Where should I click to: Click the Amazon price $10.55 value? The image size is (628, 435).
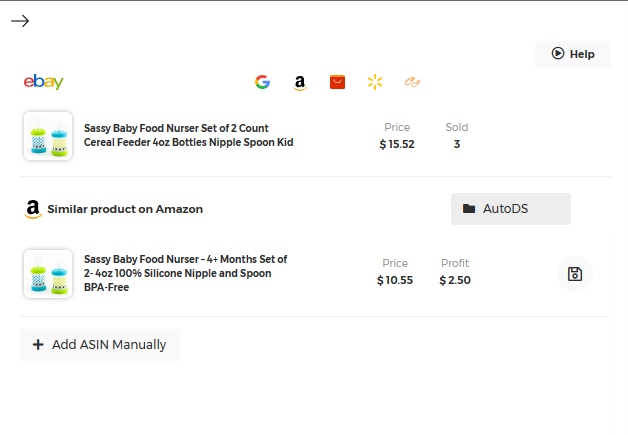click(395, 280)
